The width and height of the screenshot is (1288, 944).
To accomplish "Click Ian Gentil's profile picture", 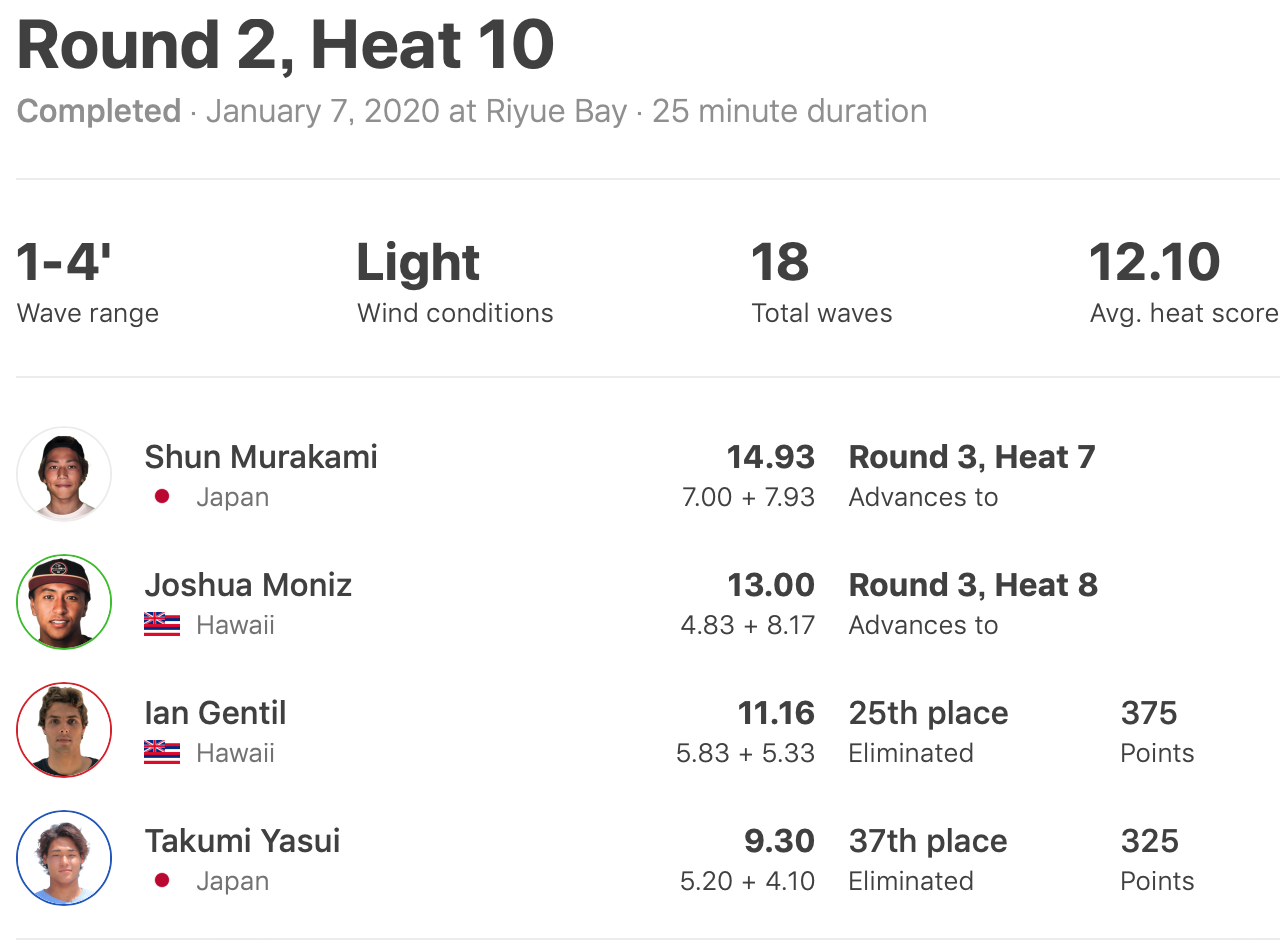I will (64, 730).
